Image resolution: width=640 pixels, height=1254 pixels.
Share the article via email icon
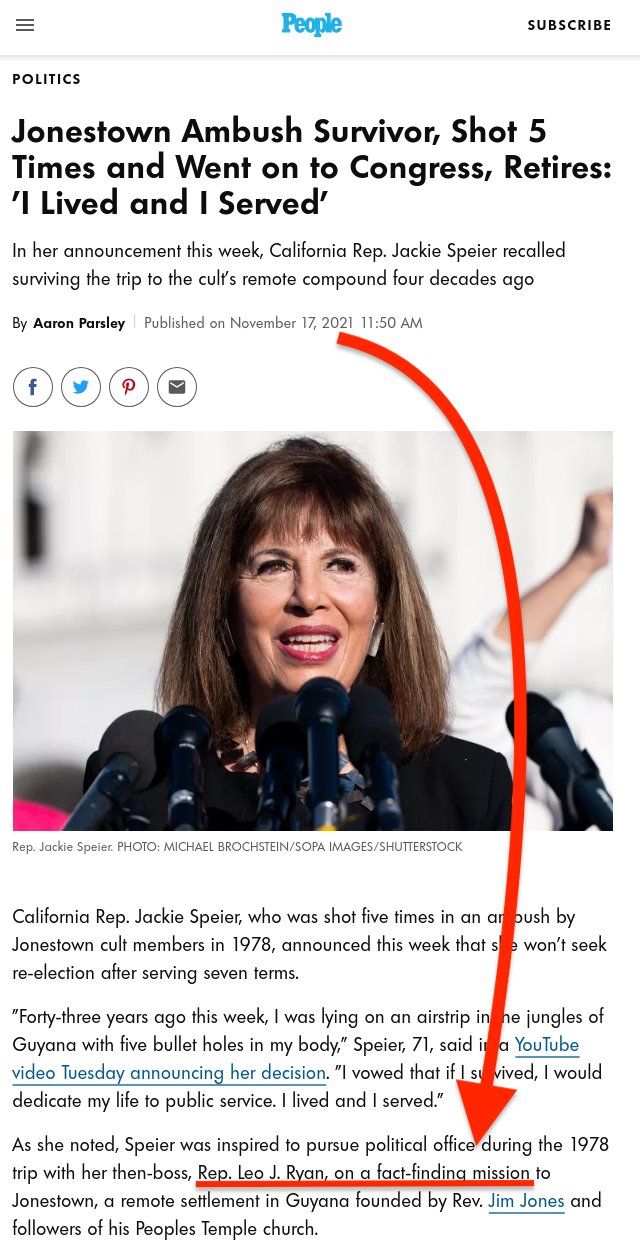point(177,387)
